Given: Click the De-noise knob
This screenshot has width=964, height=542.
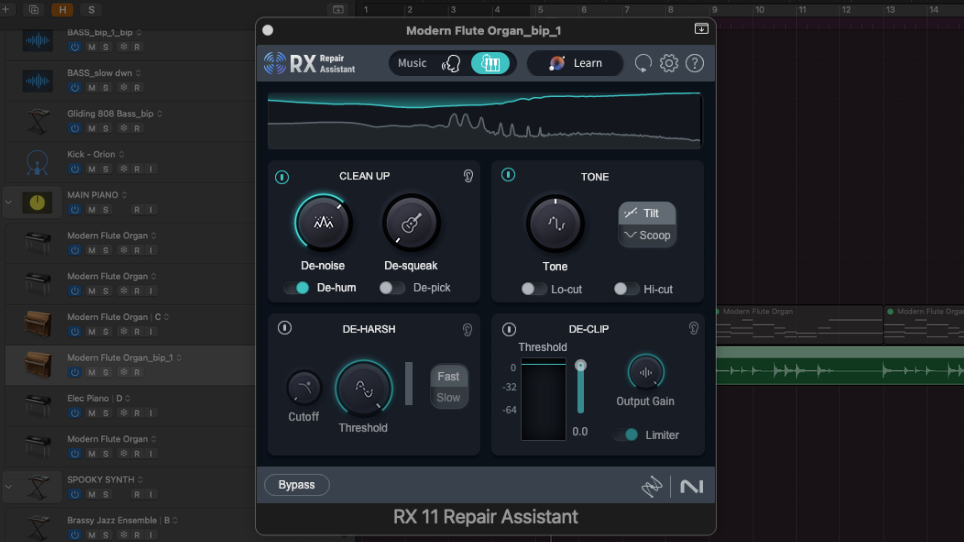Looking at the screenshot, I should point(323,222).
